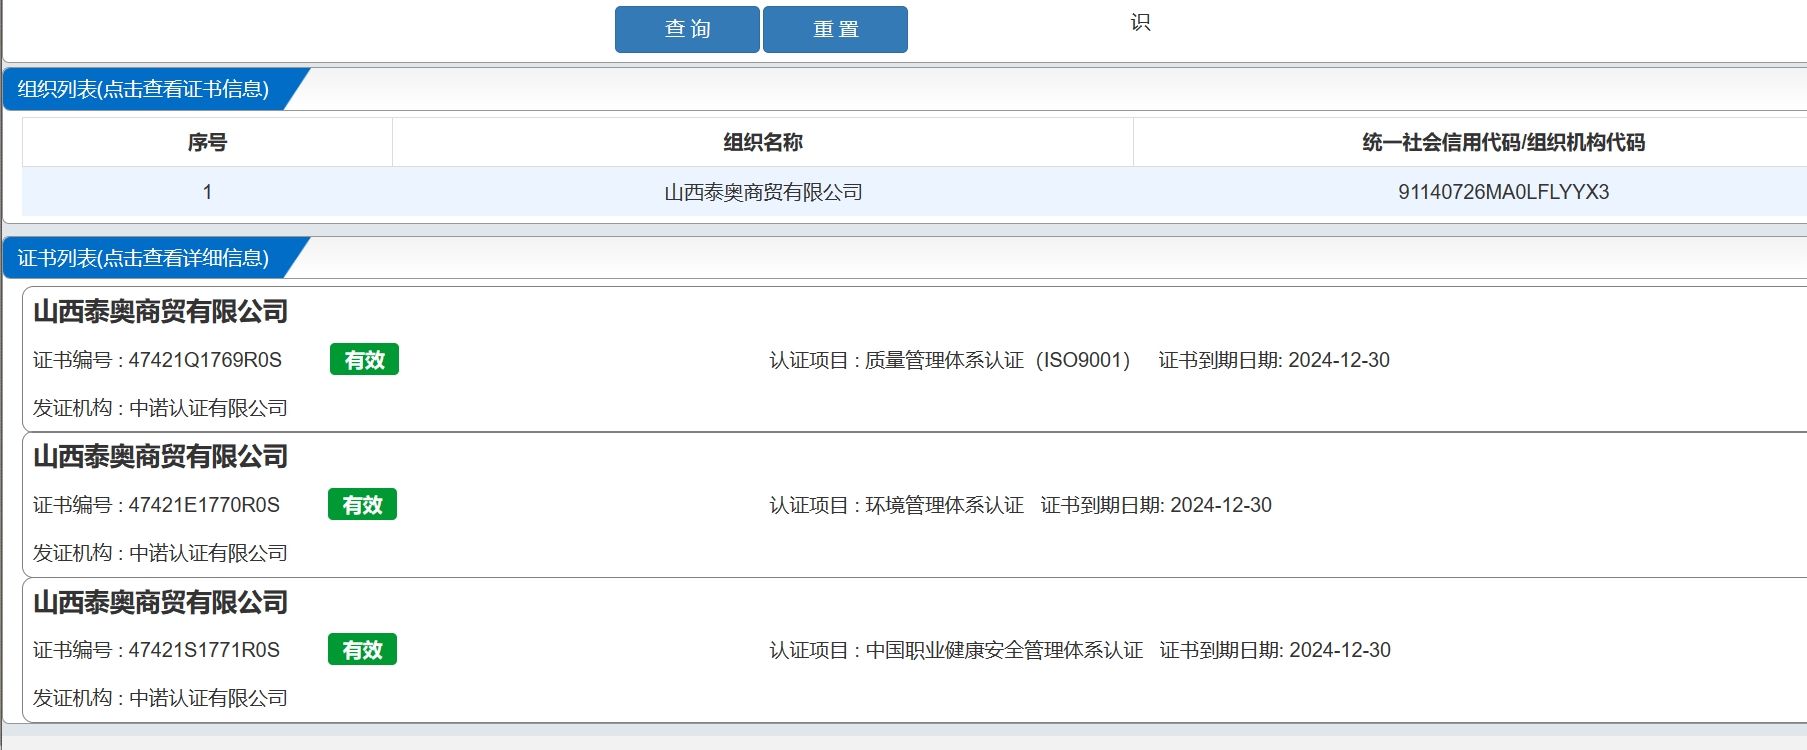Select the 证书列表 section header tab
Screen dimensions: 1807x750
pos(143,258)
